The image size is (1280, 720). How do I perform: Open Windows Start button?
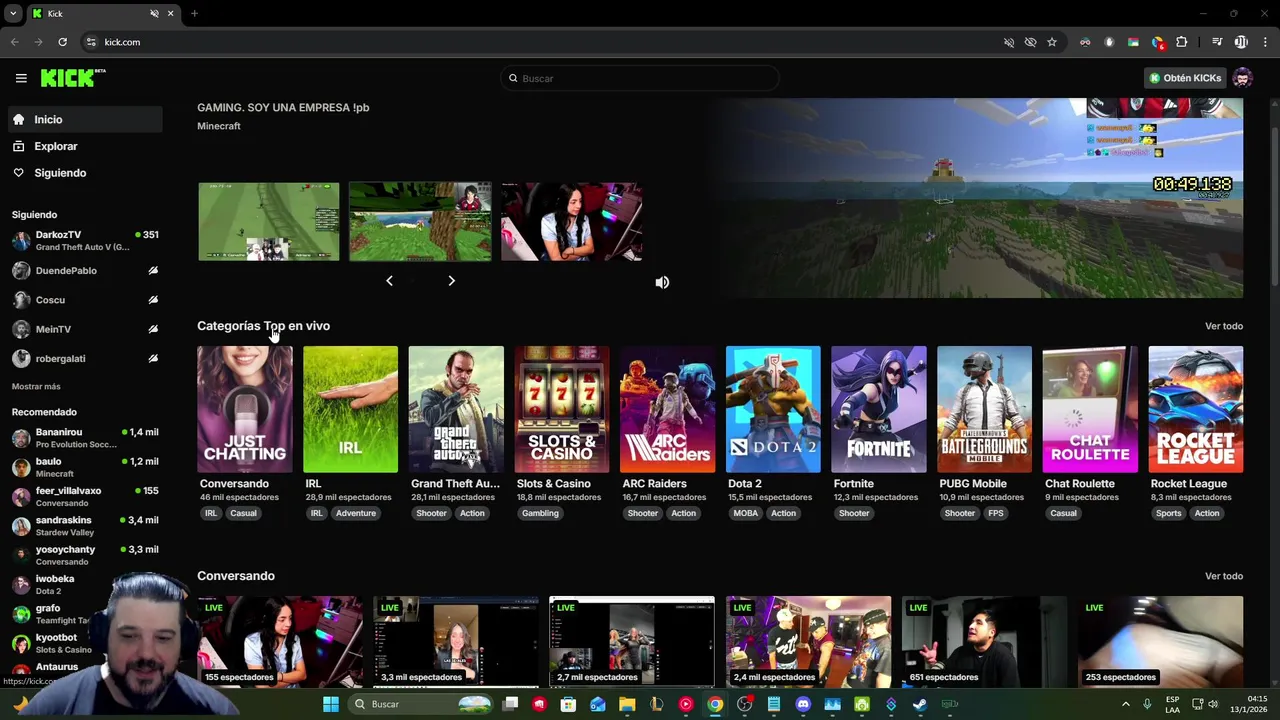pos(331,704)
